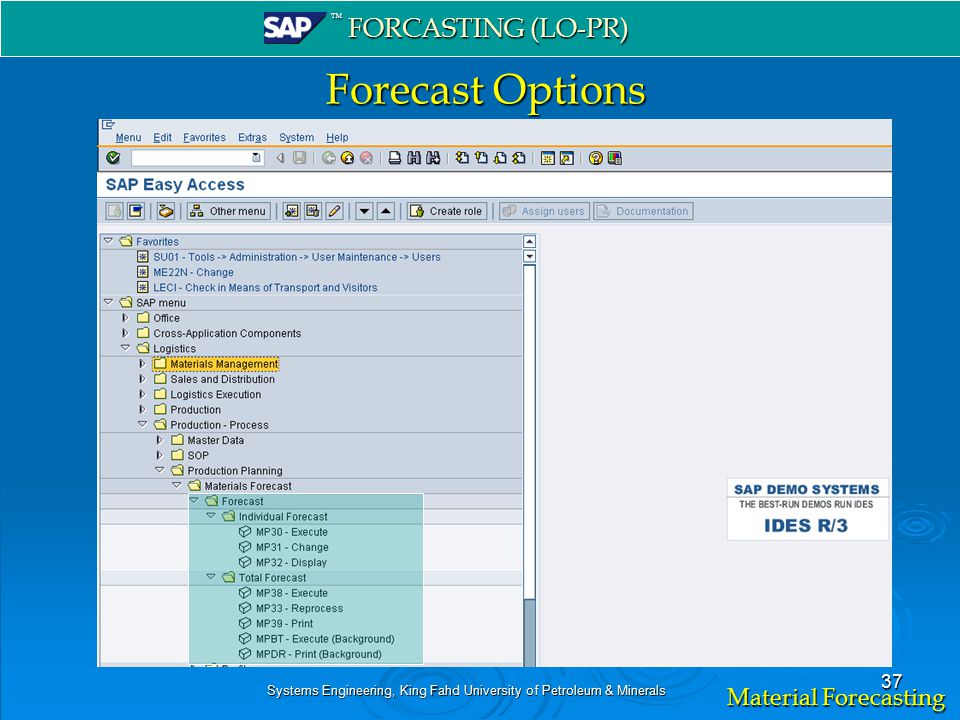This screenshot has height=720, width=960.
Task: Click the Last Page icon
Action: 519,158
